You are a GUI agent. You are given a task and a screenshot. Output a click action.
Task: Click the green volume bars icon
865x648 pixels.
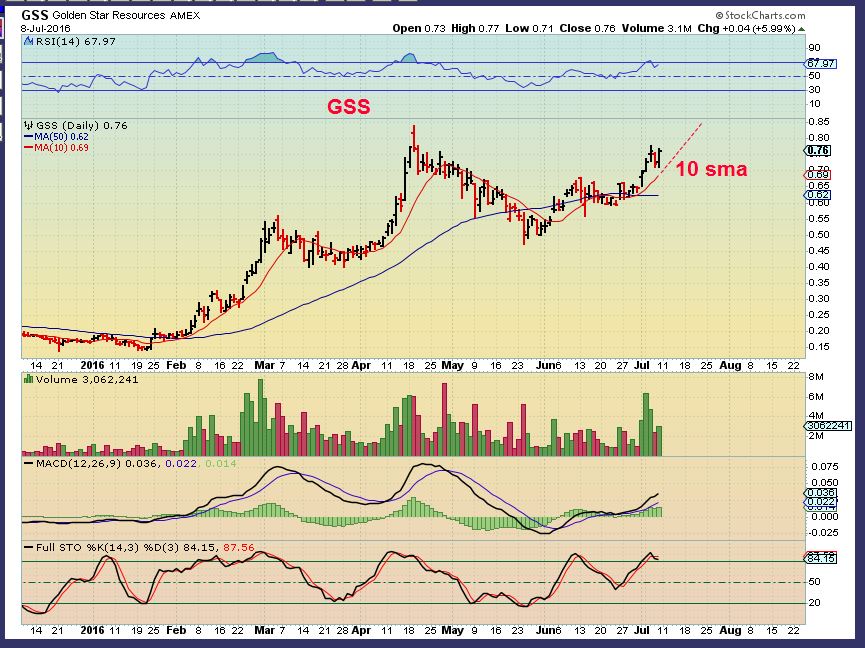coord(29,379)
